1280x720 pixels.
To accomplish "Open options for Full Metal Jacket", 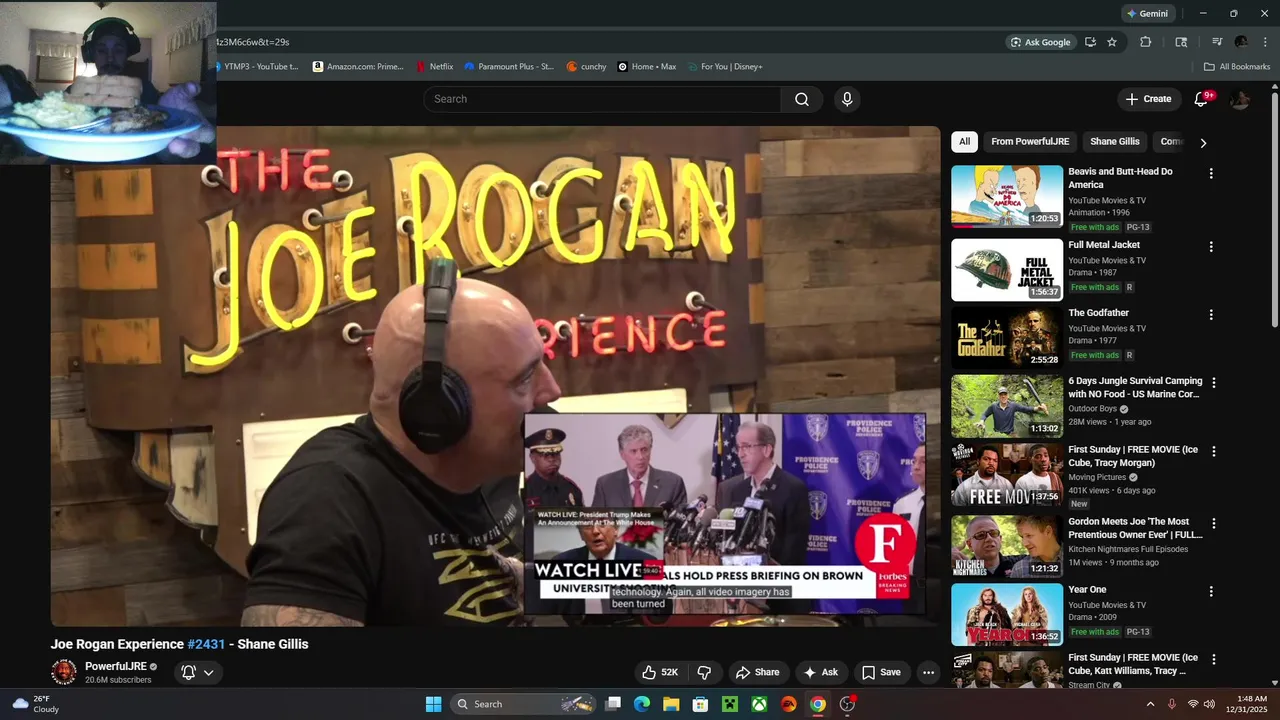I will pos(1211,246).
